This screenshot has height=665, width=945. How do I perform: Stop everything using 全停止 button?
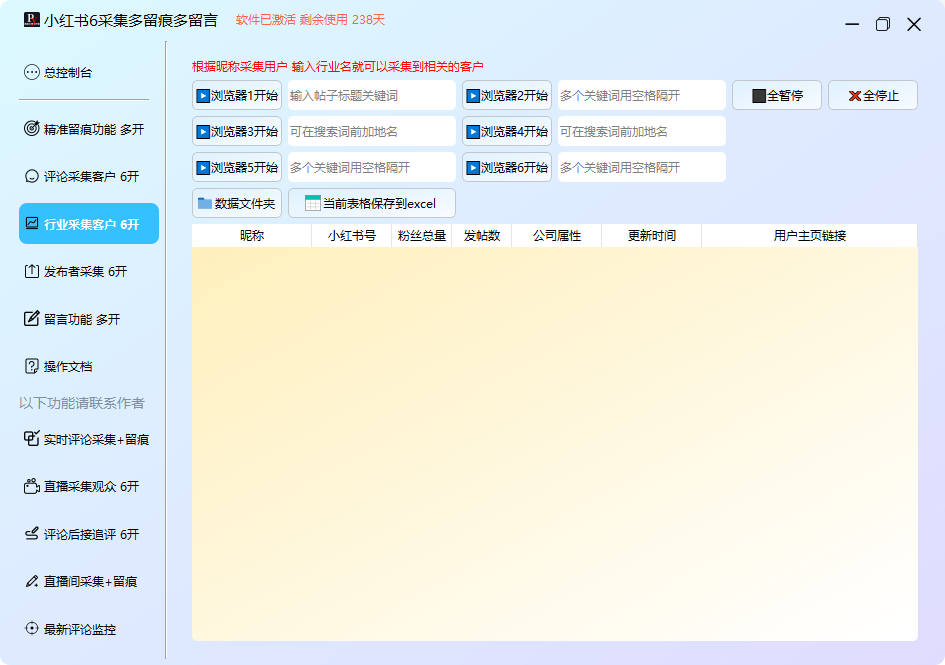point(872,96)
